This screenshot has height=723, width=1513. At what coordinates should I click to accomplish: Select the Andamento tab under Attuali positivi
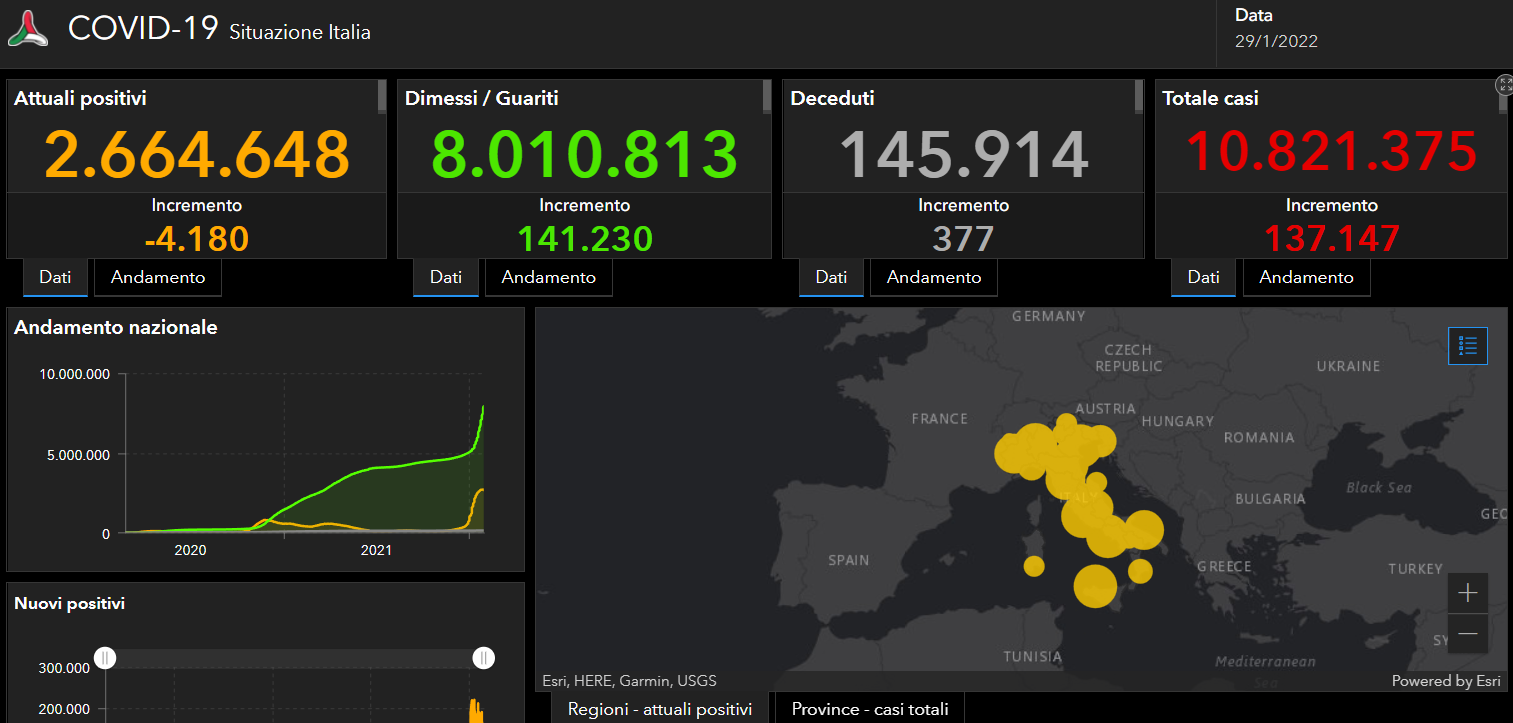[x=158, y=278]
